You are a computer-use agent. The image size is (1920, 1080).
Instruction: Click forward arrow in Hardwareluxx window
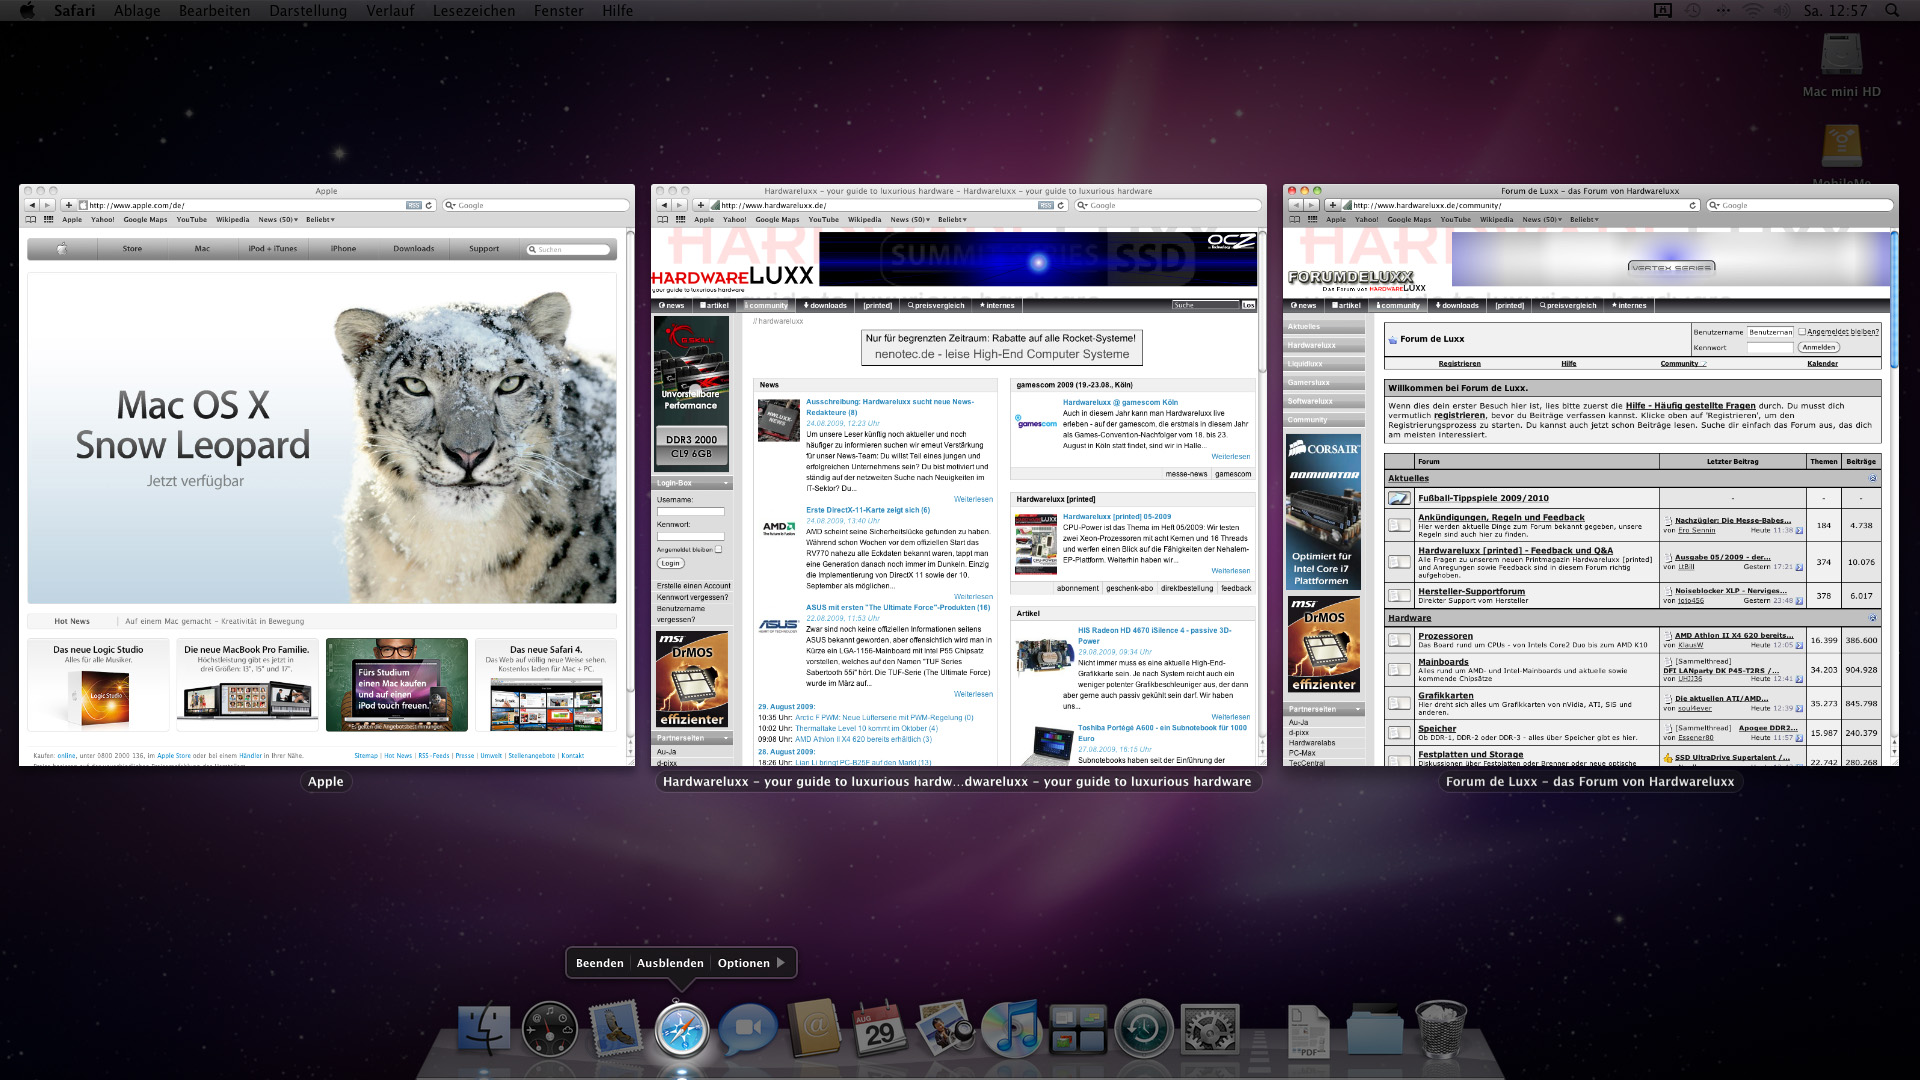pos(679,205)
